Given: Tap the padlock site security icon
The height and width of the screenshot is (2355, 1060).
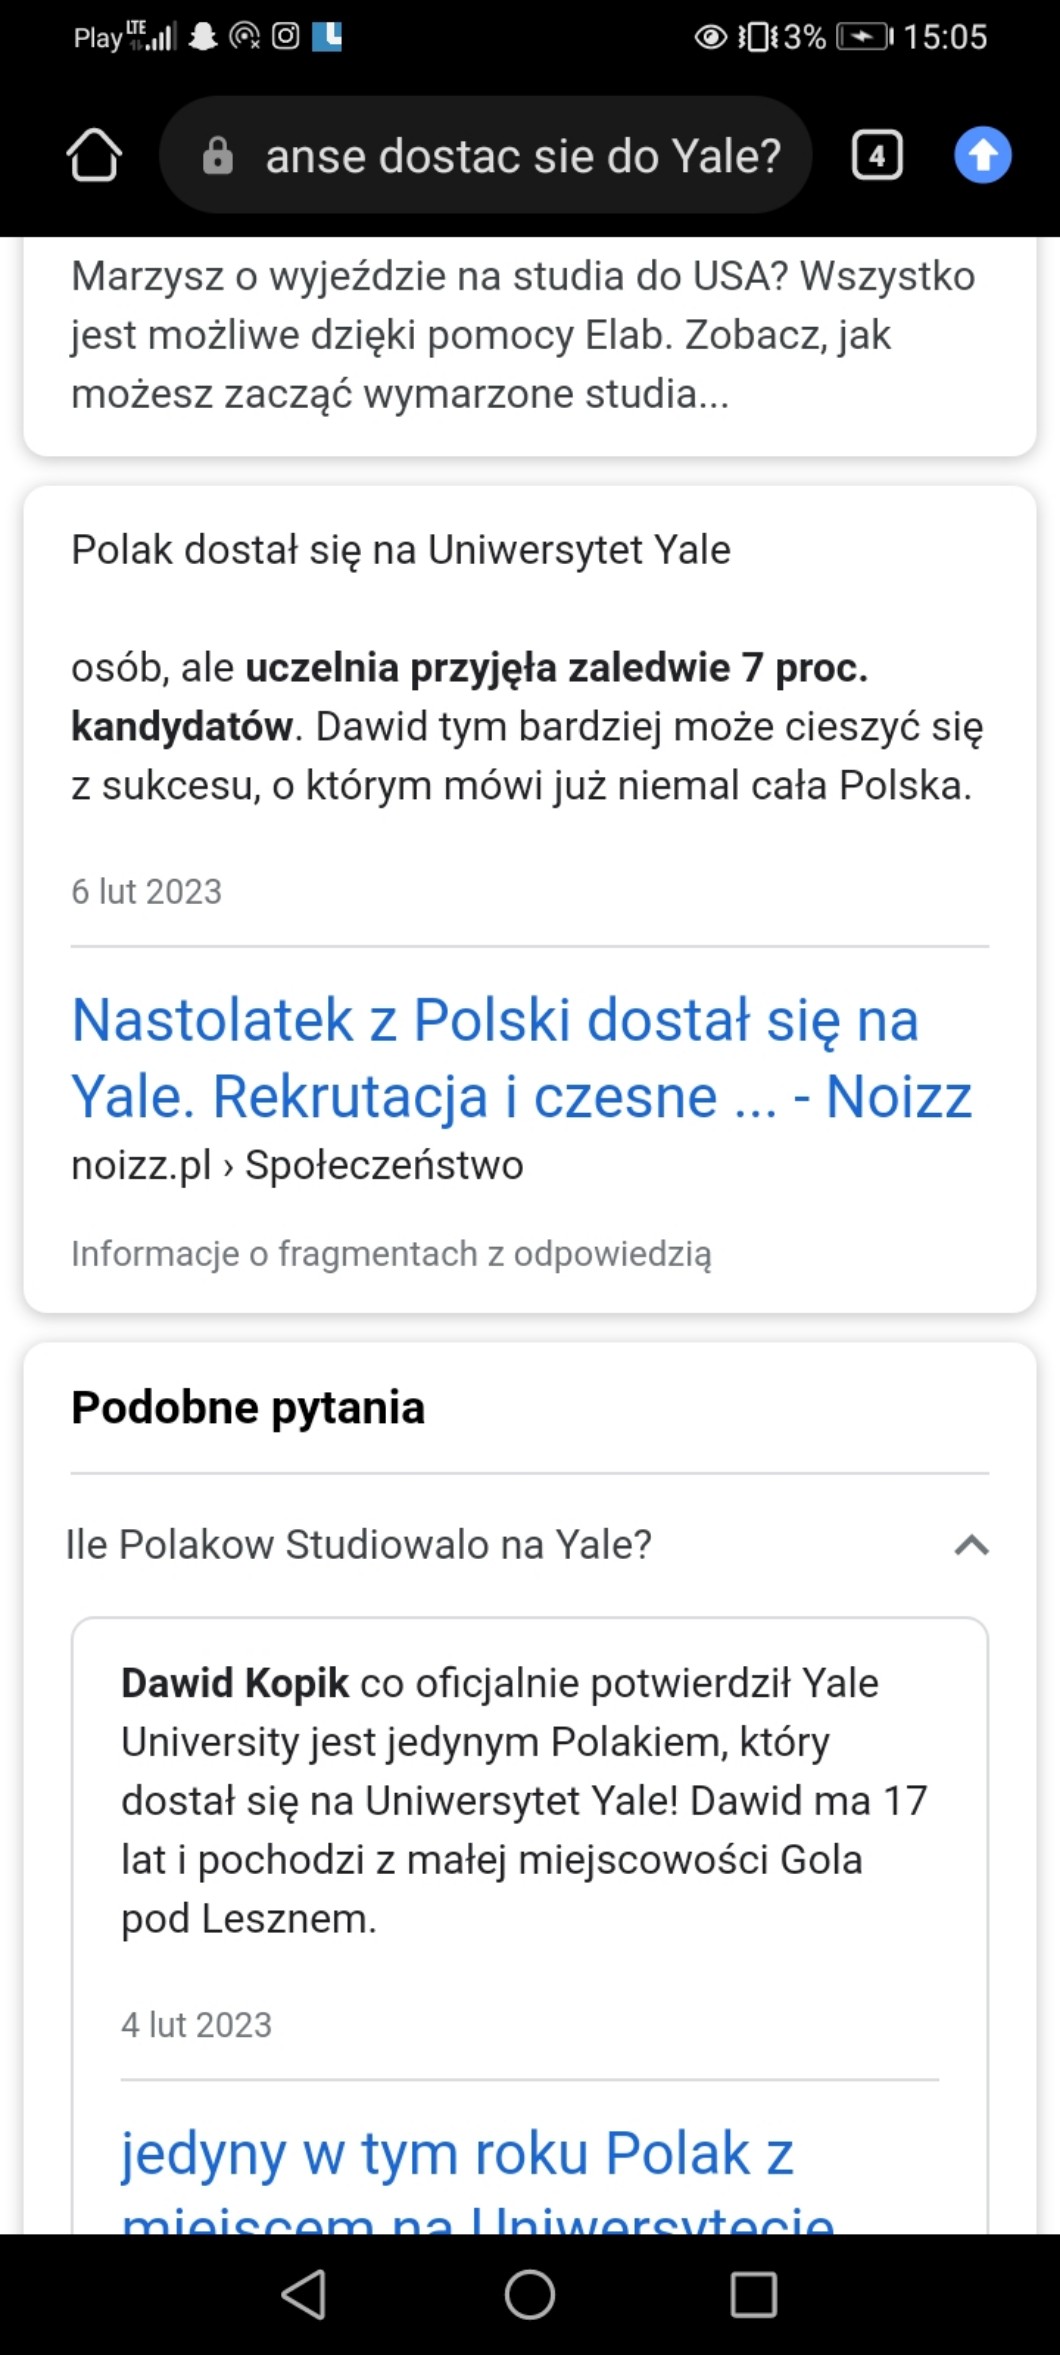Looking at the screenshot, I should (x=217, y=156).
